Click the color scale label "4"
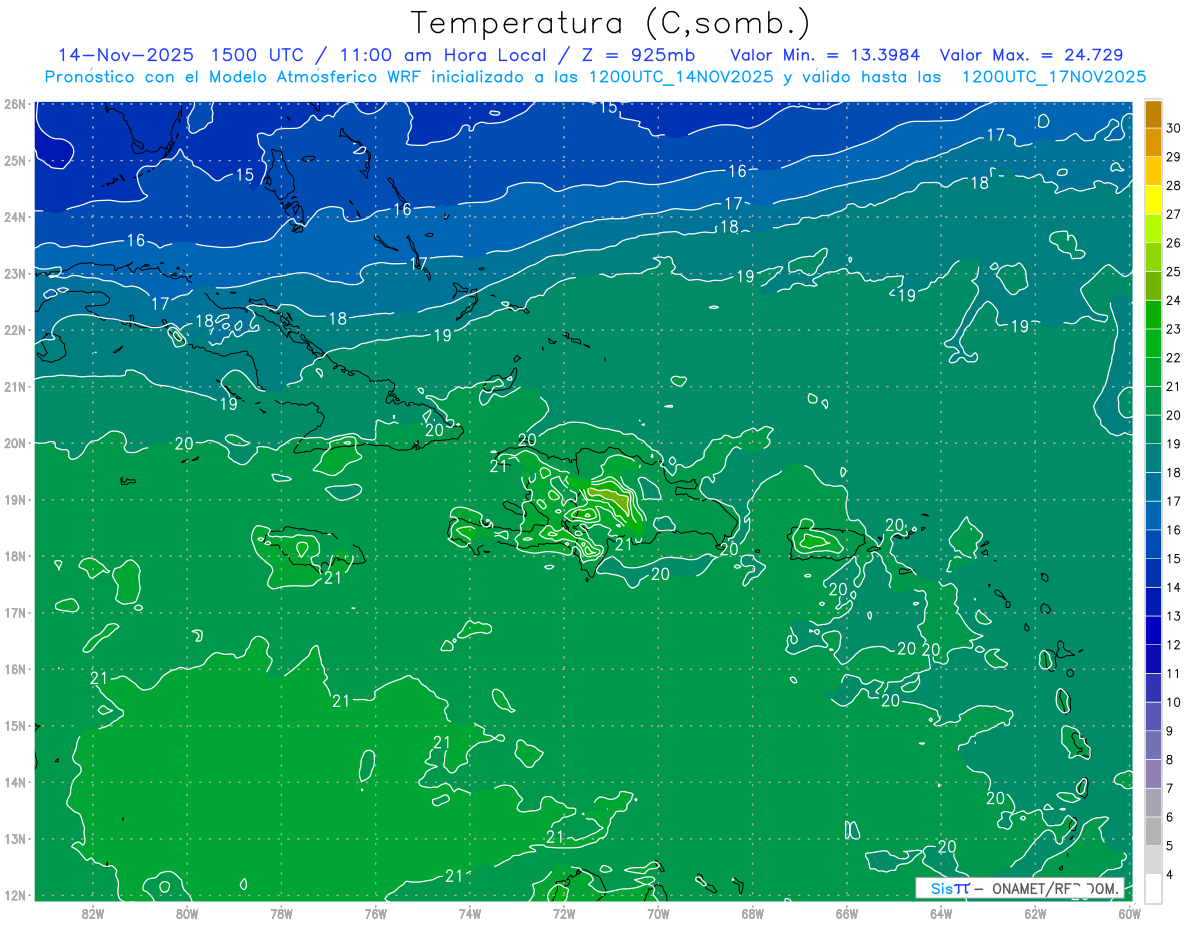Screen dimensions: 1200x927 click(x=1169, y=875)
